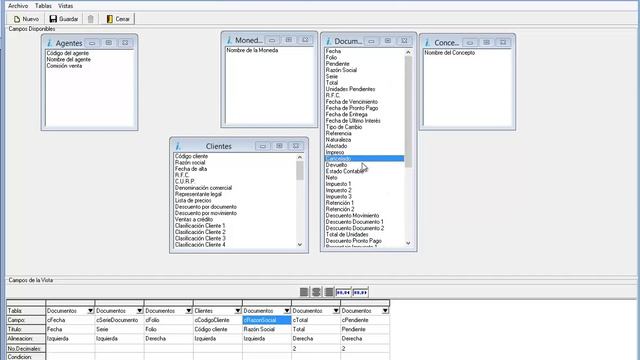Viewport: 640px width, 360px height.
Task: Click the info icon of Agentes window
Action: pos(49,43)
